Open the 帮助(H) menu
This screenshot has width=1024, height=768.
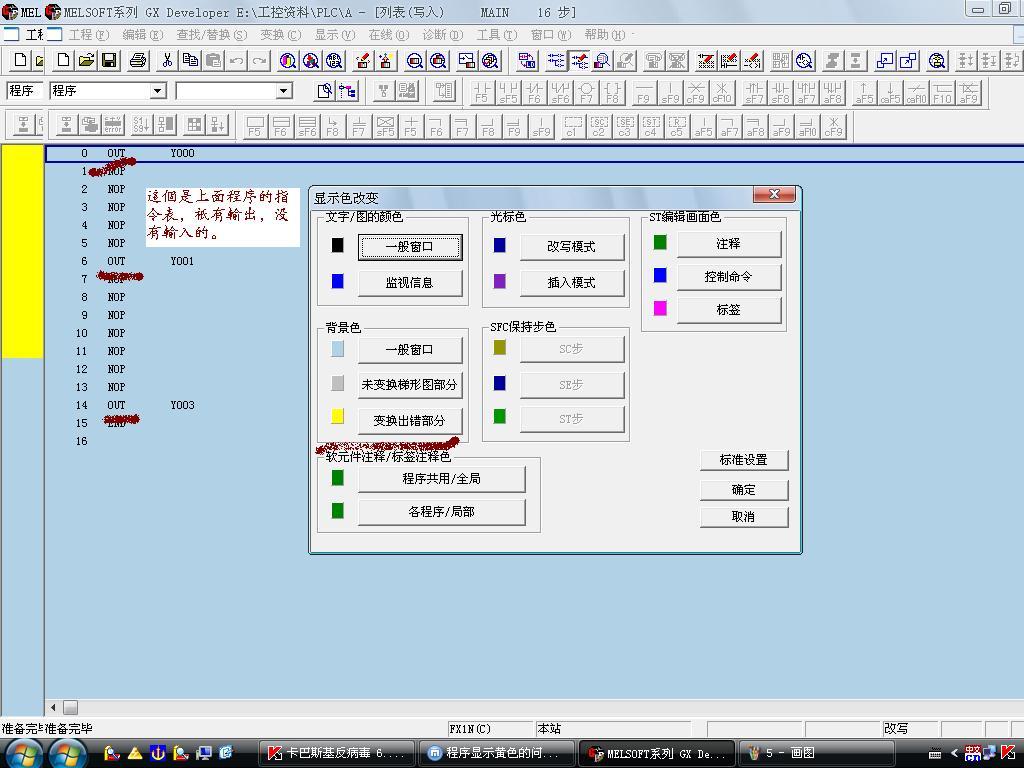pos(603,35)
